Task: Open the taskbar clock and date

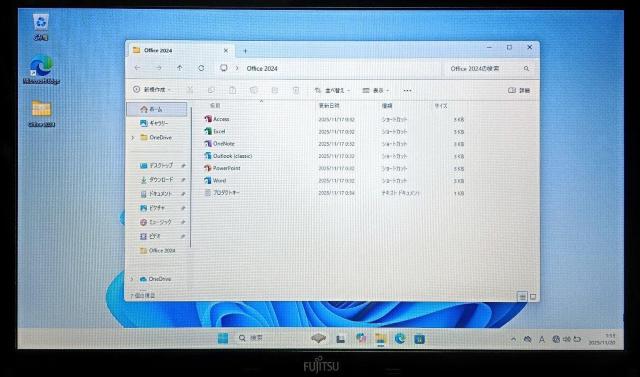Action: pyautogui.click(x=602, y=339)
